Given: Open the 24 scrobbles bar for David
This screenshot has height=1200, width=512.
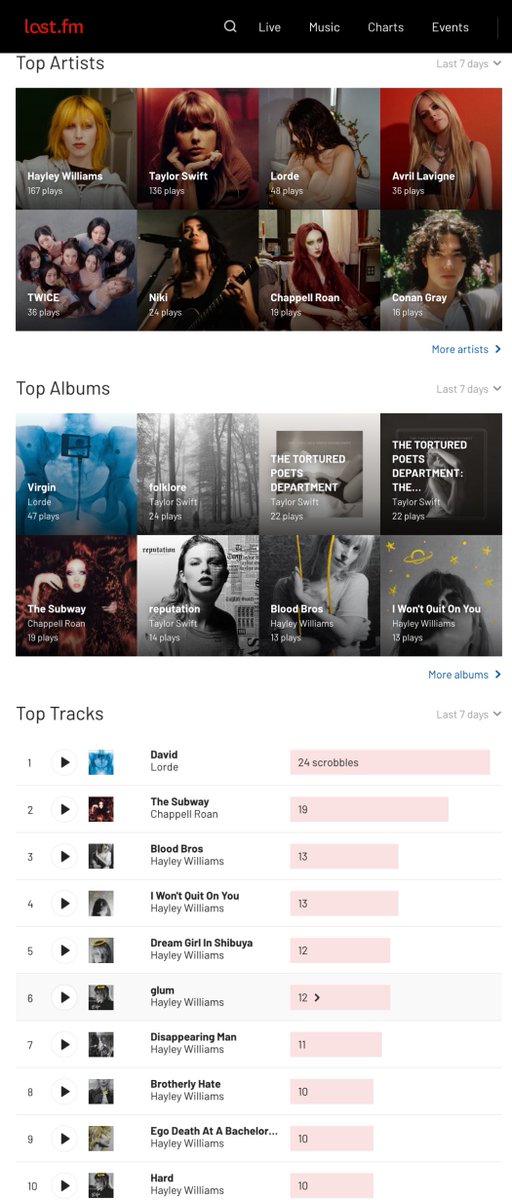Looking at the screenshot, I should 390,763.
